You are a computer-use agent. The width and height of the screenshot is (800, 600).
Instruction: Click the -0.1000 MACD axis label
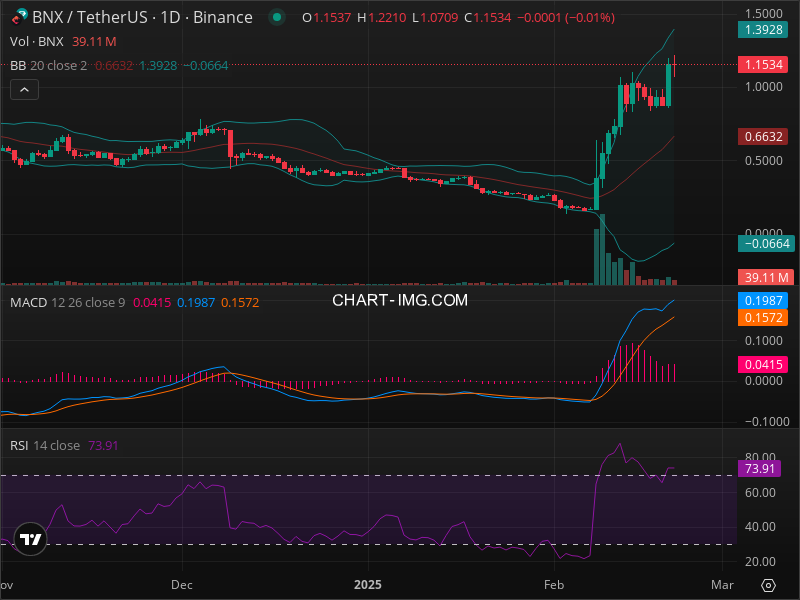tap(766, 422)
